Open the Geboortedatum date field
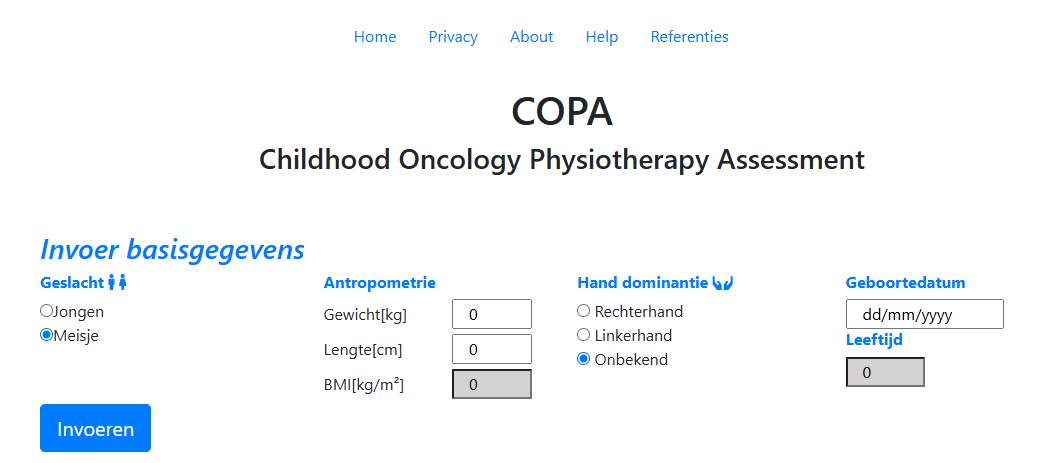This screenshot has width=1058, height=463. 924,314
